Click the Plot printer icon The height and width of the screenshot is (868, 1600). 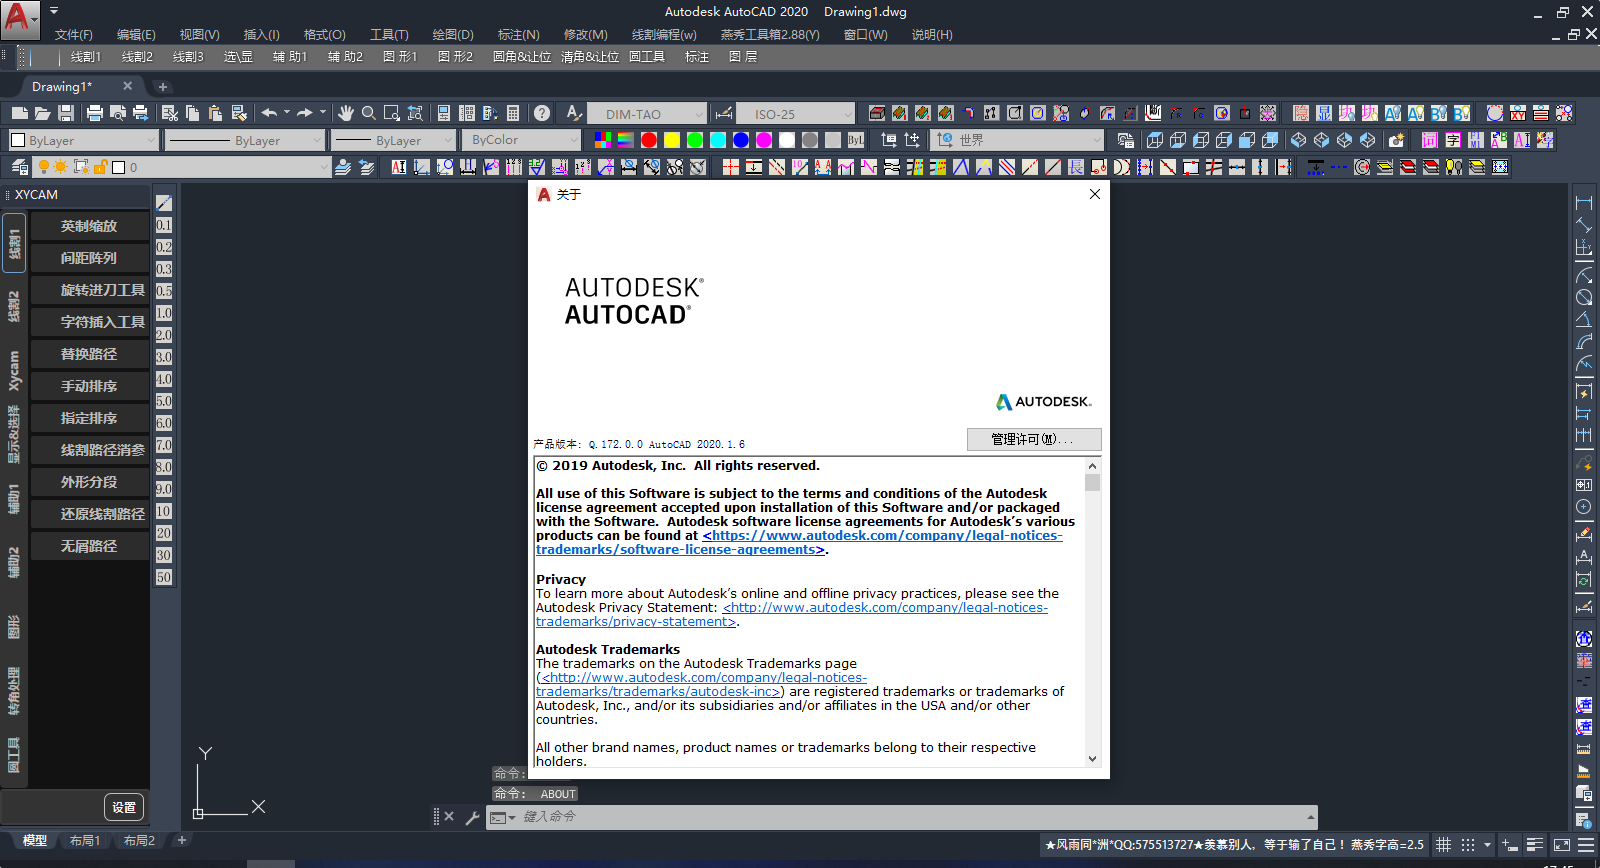[x=95, y=113]
